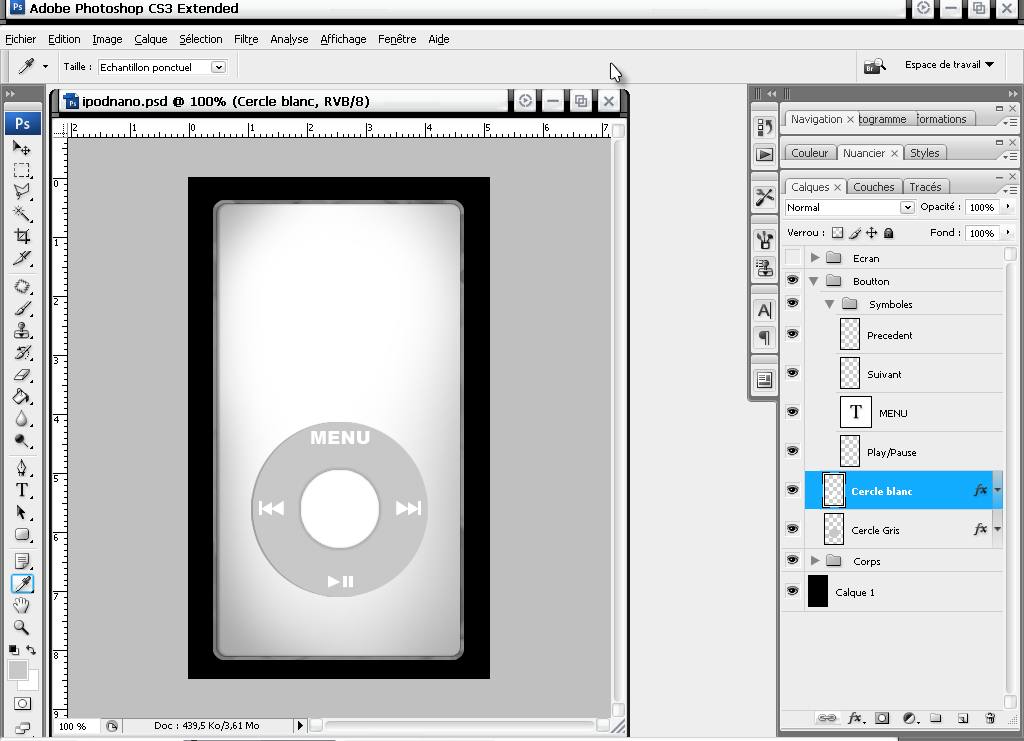Select the Notes tool
The image size is (1024, 741).
[22, 561]
